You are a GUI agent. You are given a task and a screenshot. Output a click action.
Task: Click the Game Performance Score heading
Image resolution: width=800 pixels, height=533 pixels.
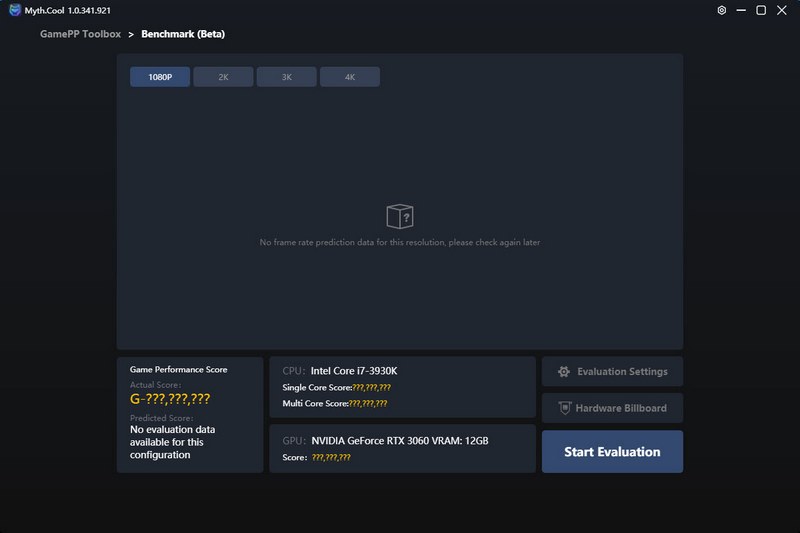179,369
